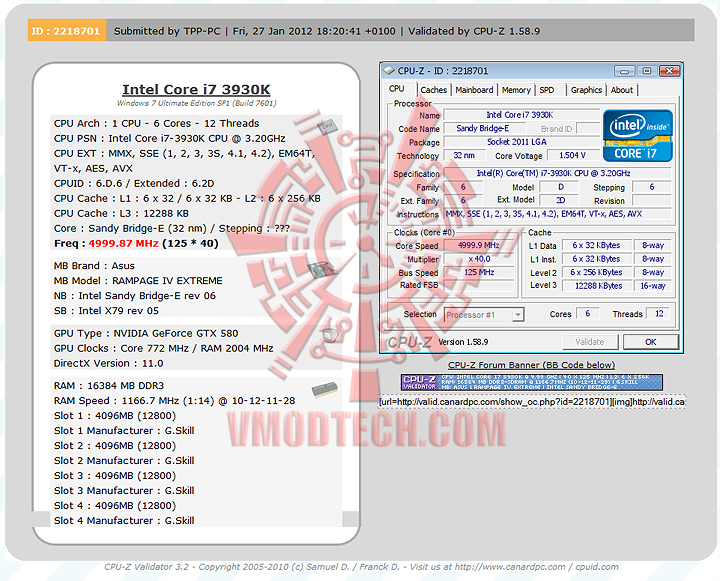Viewport: 720px width, 581px height.
Task: Click the copyright footer canardpc.com text
Action: tap(361, 567)
